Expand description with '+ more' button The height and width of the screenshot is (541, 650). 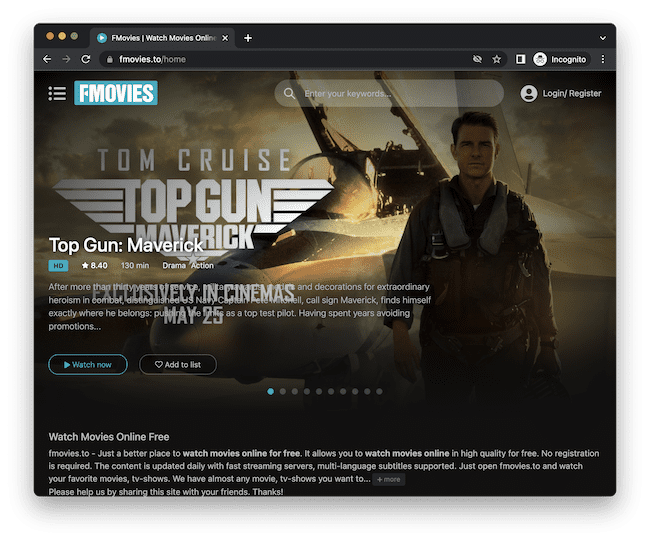coord(388,480)
